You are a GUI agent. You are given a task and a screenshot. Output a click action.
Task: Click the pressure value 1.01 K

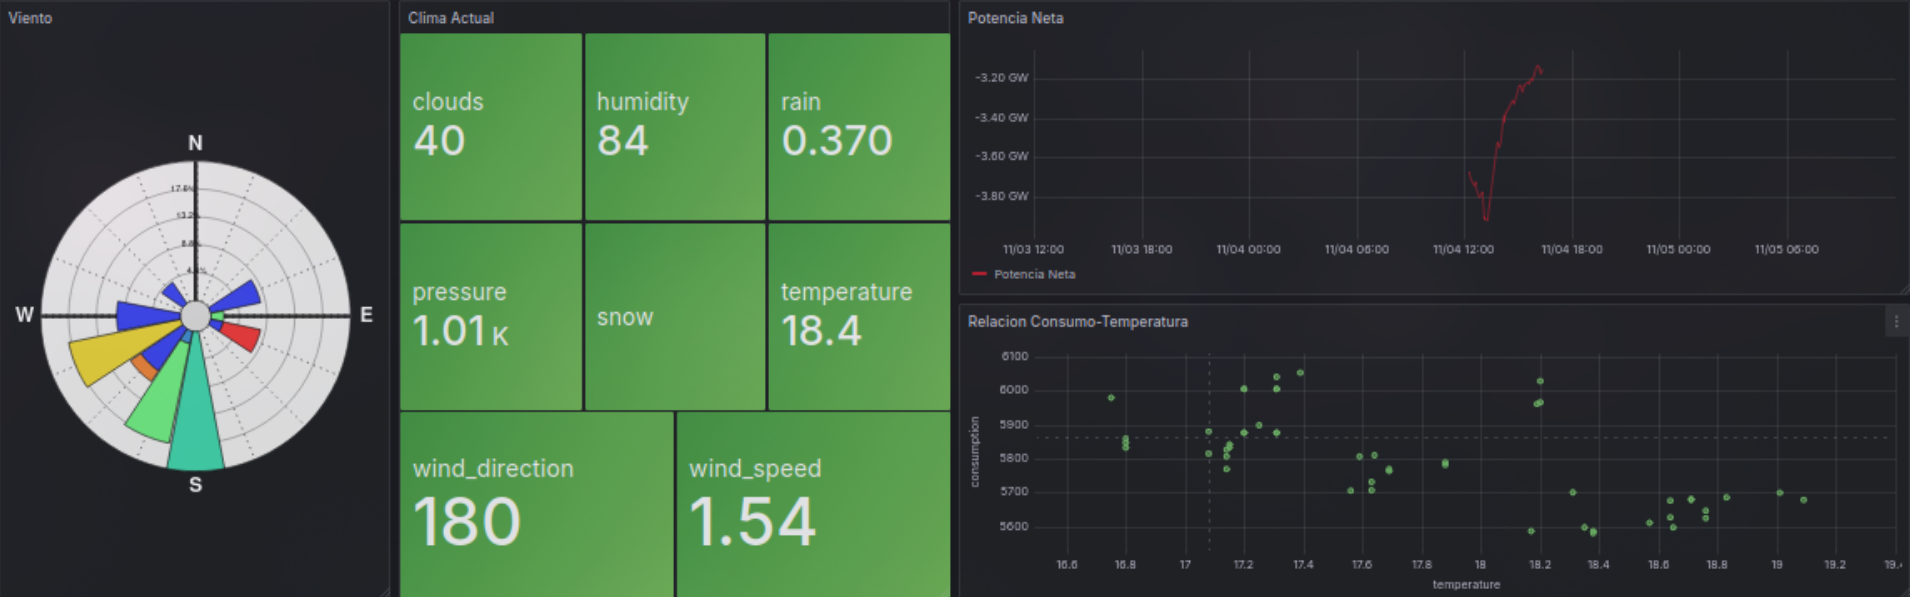461,331
